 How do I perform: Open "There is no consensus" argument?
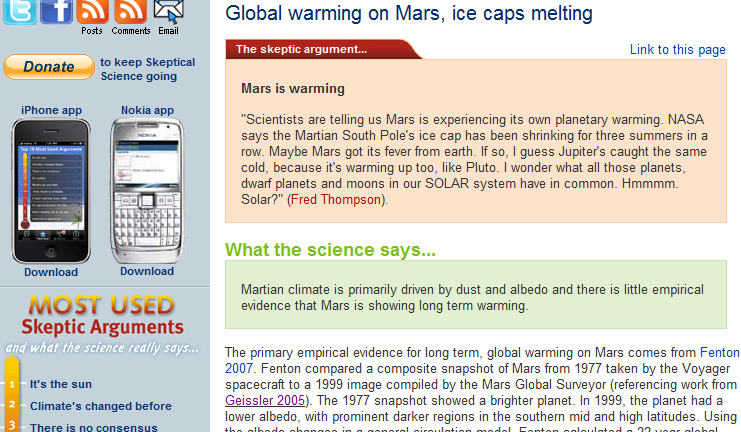tap(93, 427)
